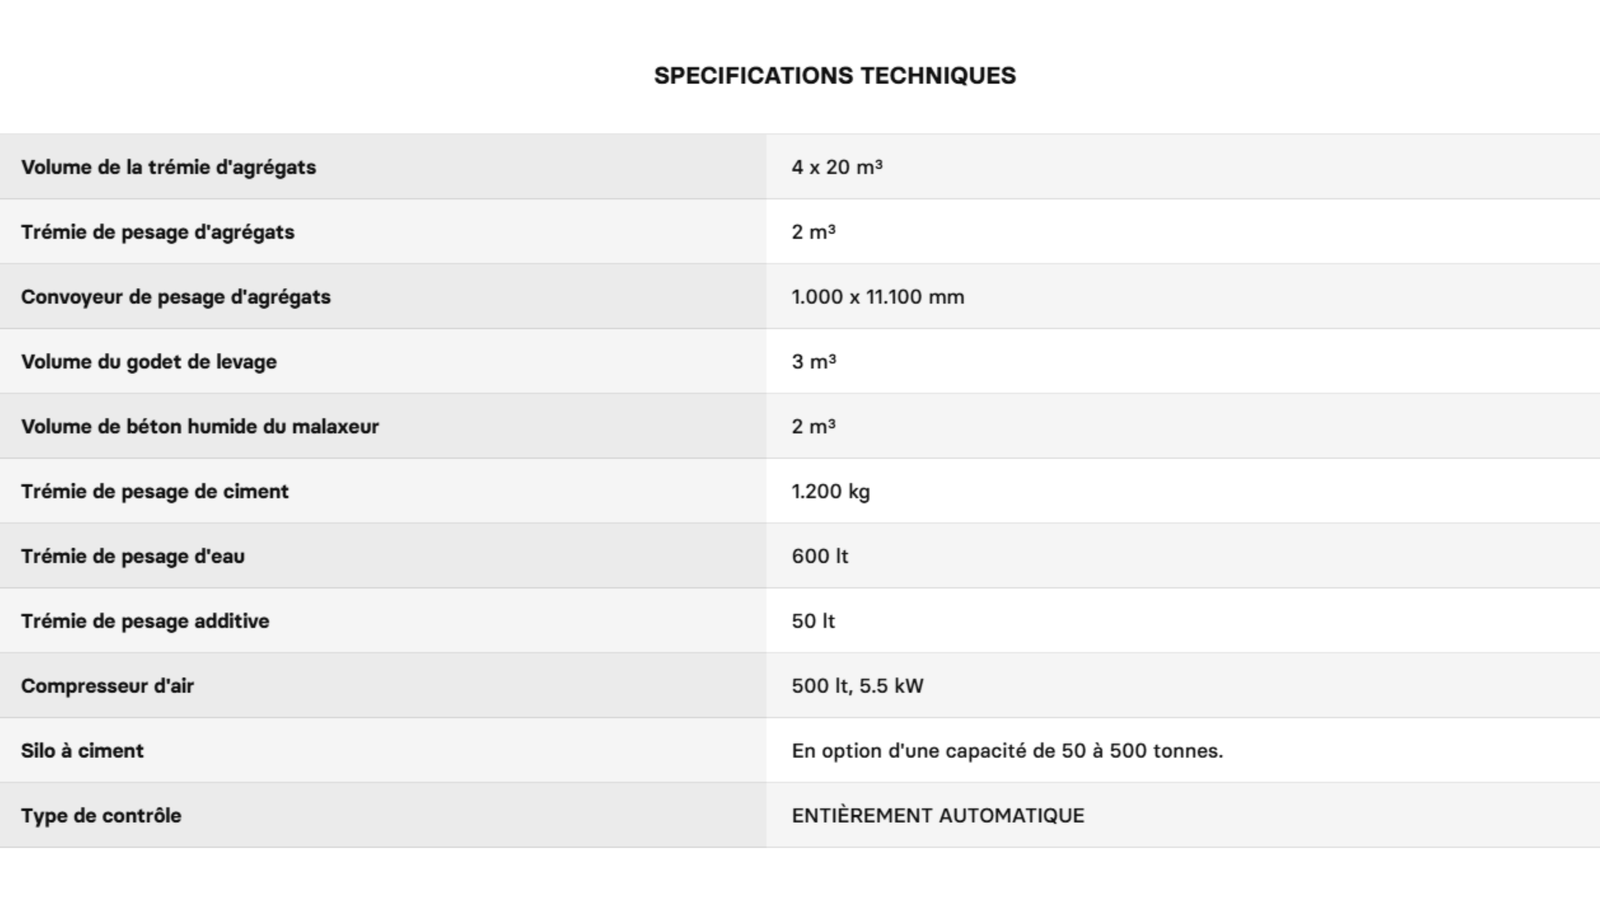
Task: Click the Trémie de pesage d'eau label
Action: point(132,557)
